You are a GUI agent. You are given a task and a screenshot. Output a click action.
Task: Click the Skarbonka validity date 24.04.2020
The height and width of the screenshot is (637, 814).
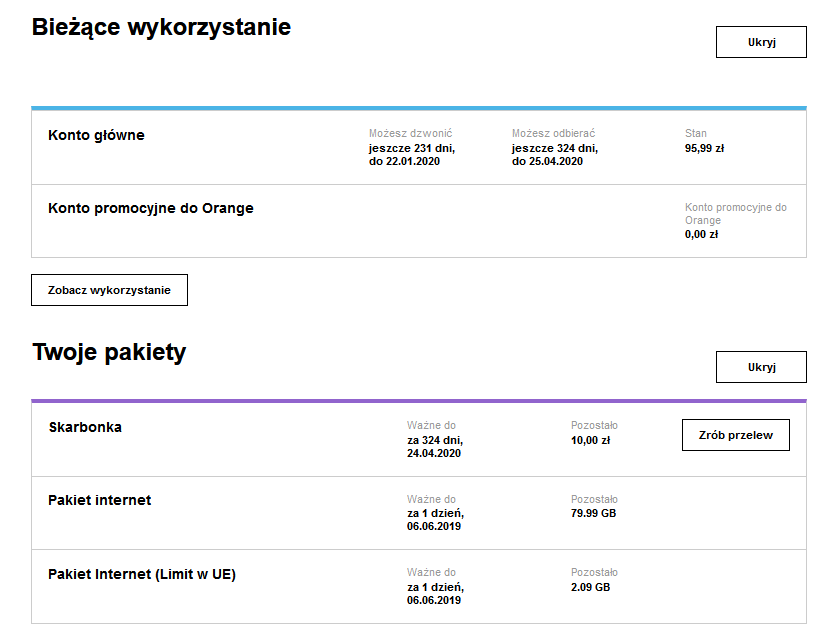[434, 453]
